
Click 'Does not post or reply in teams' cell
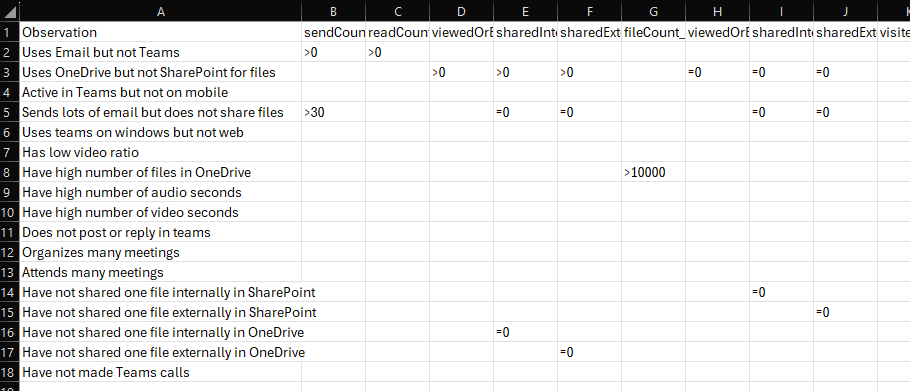pyautogui.click(x=161, y=233)
